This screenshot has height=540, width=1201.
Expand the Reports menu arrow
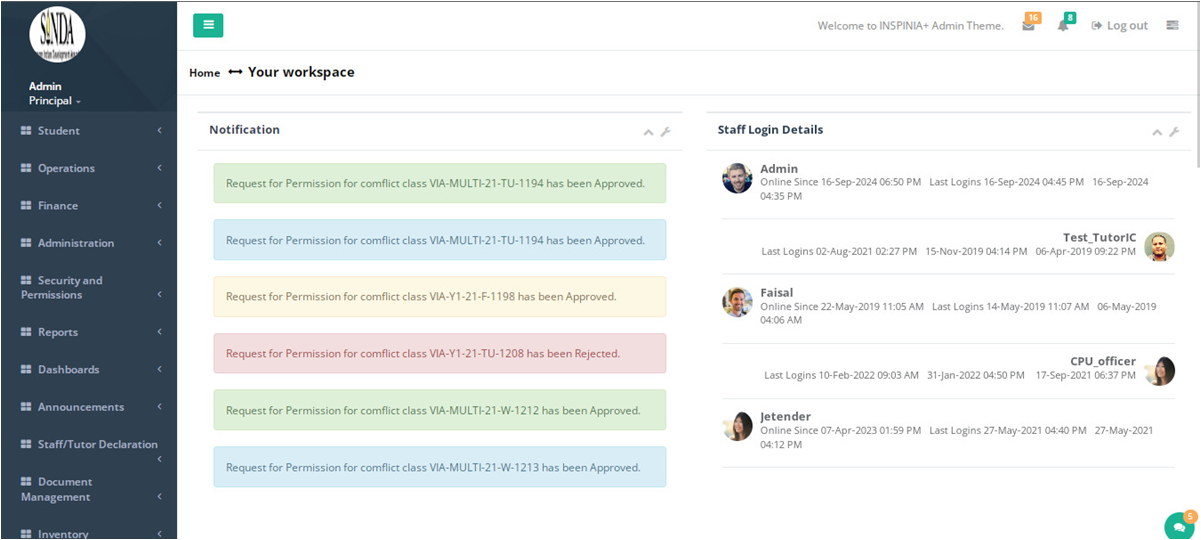click(x=160, y=332)
